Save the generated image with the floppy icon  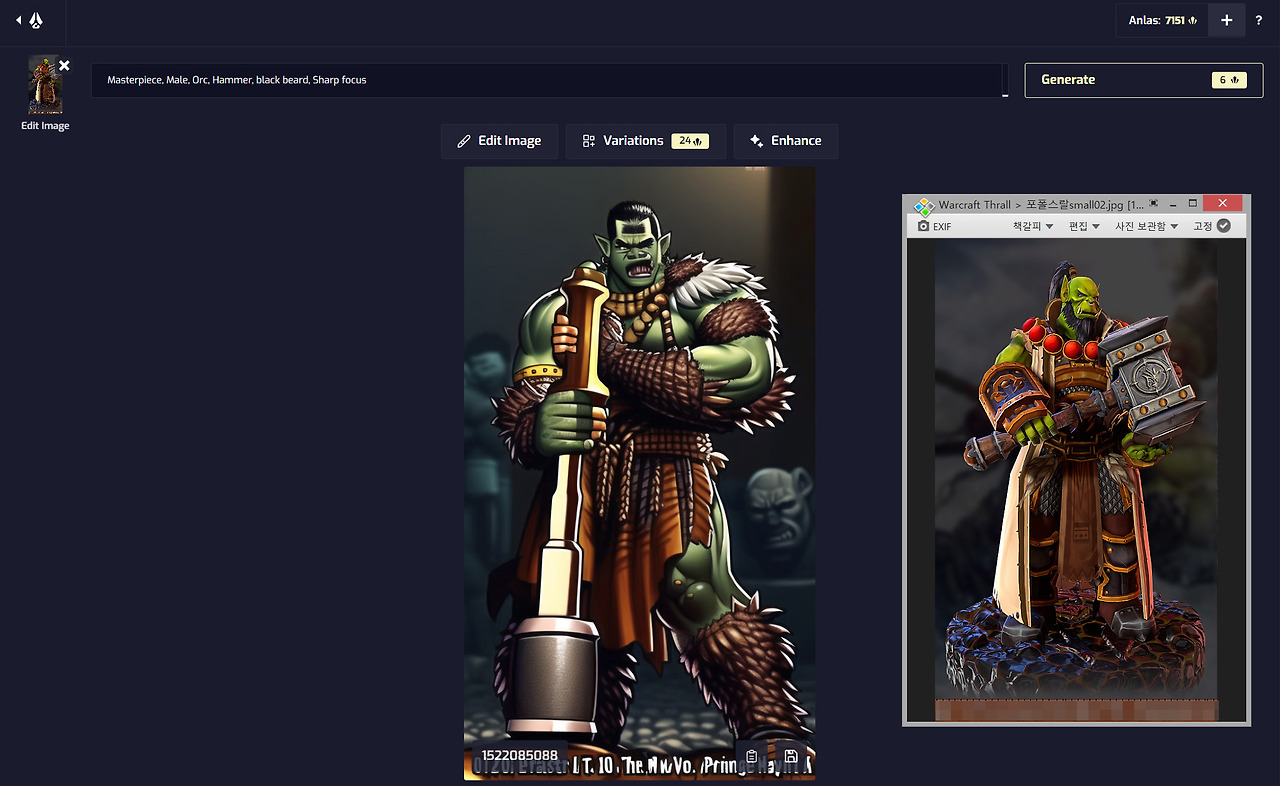tap(790, 757)
